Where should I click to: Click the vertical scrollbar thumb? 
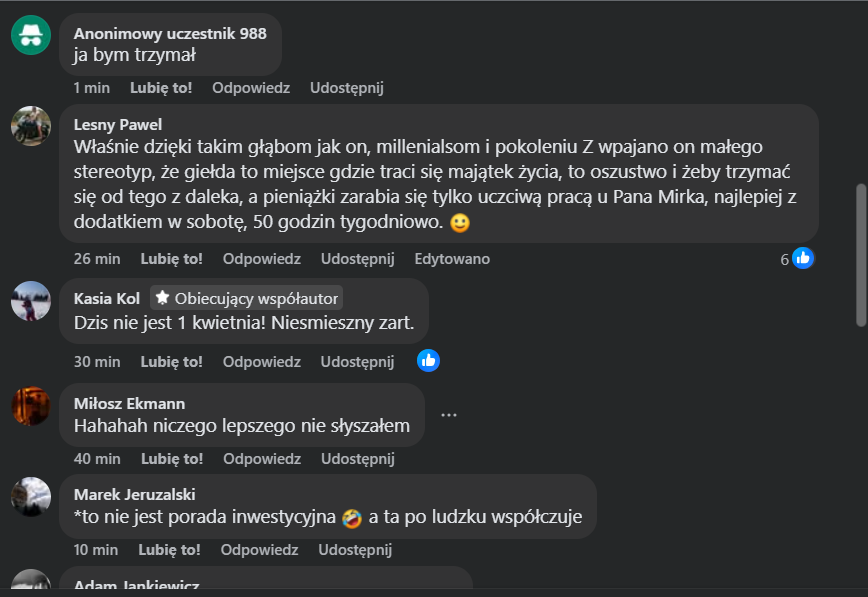tap(861, 253)
